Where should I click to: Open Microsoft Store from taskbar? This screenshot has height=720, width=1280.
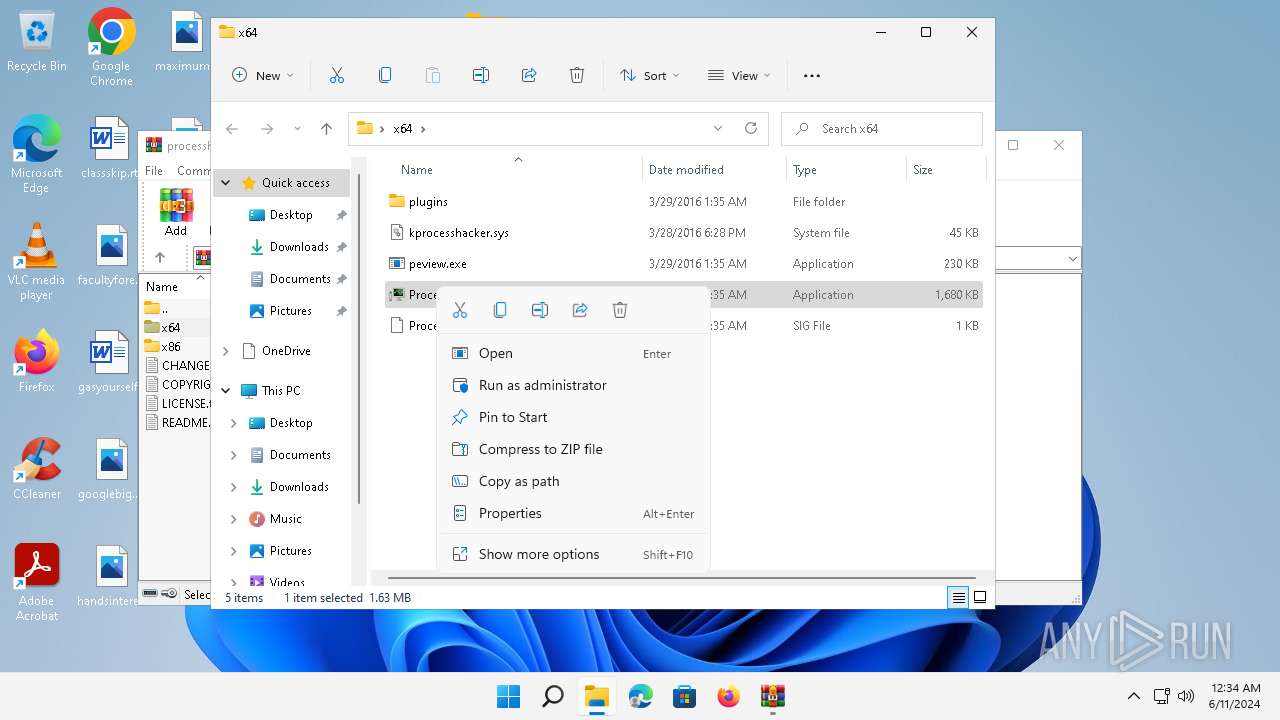[x=684, y=696]
